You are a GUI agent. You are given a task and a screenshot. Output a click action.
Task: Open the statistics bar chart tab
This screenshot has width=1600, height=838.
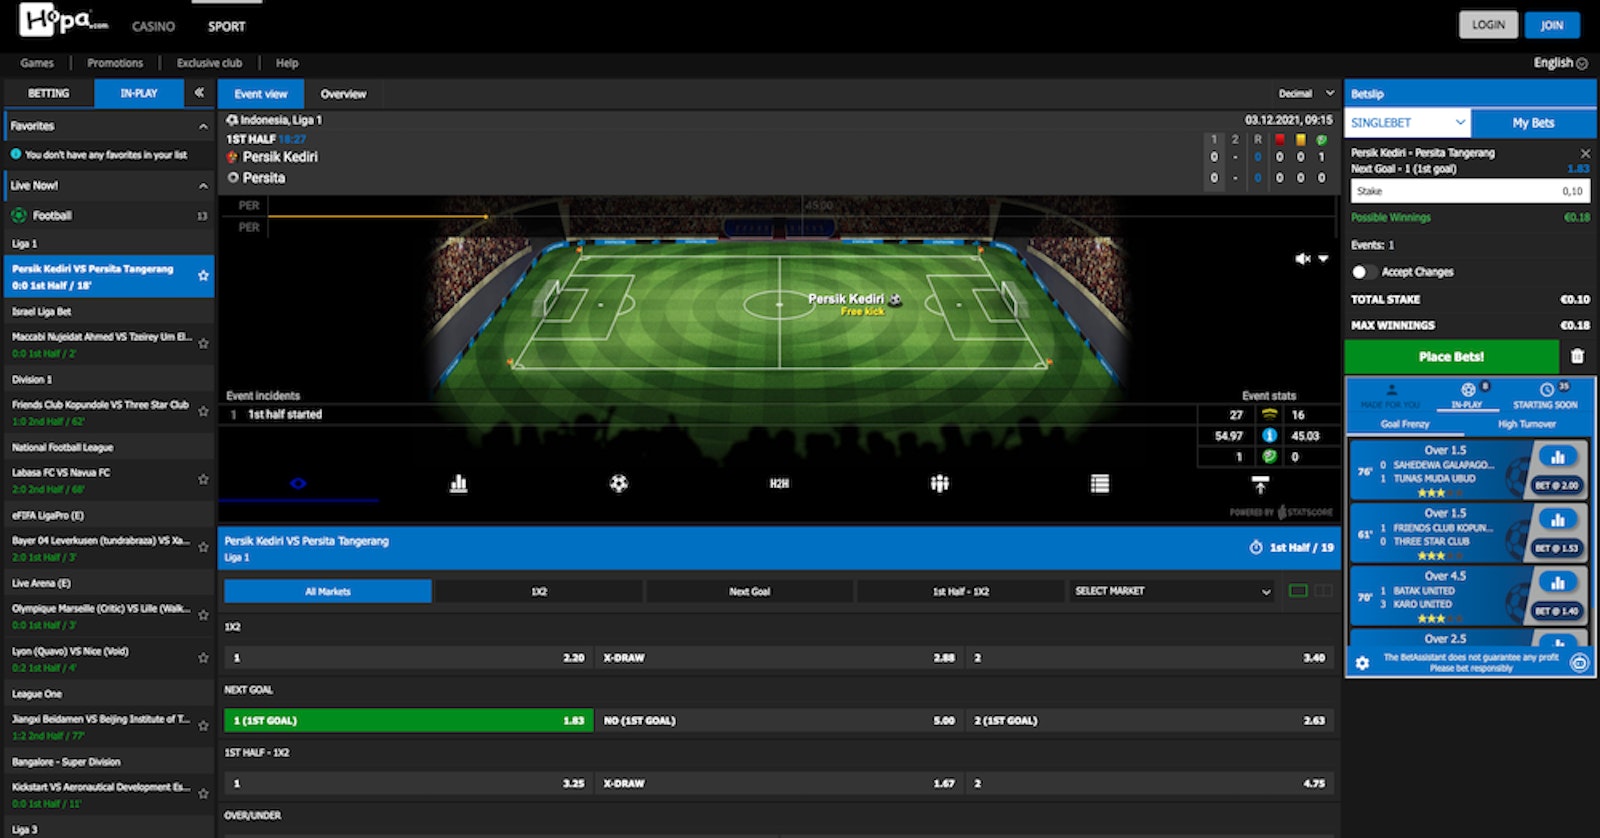458,484
